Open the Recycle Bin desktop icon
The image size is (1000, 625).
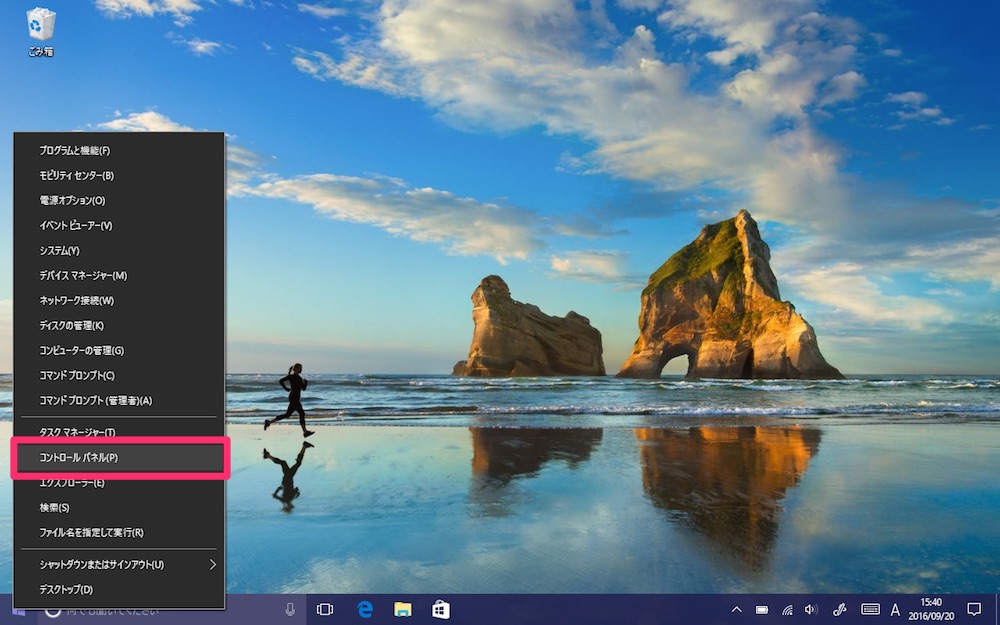click(x=41, y=31)
